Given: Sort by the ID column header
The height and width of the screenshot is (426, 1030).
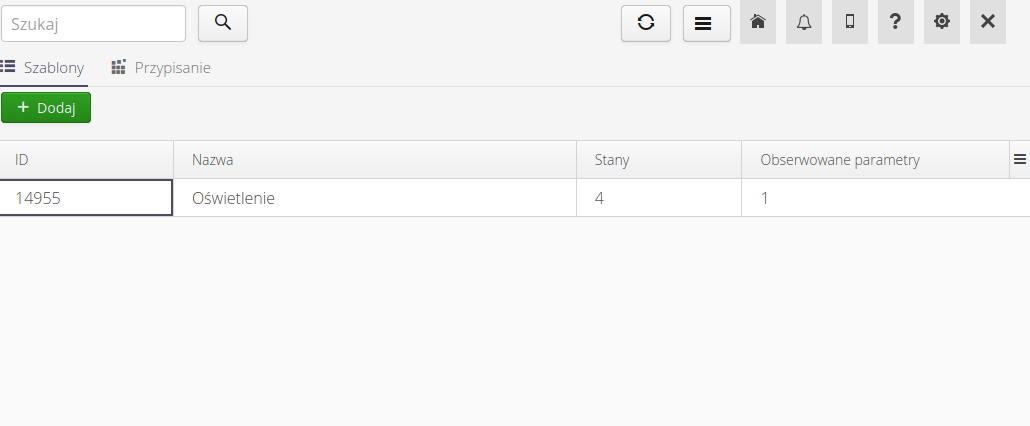Looking at the screenshot, I should (87, 160).
